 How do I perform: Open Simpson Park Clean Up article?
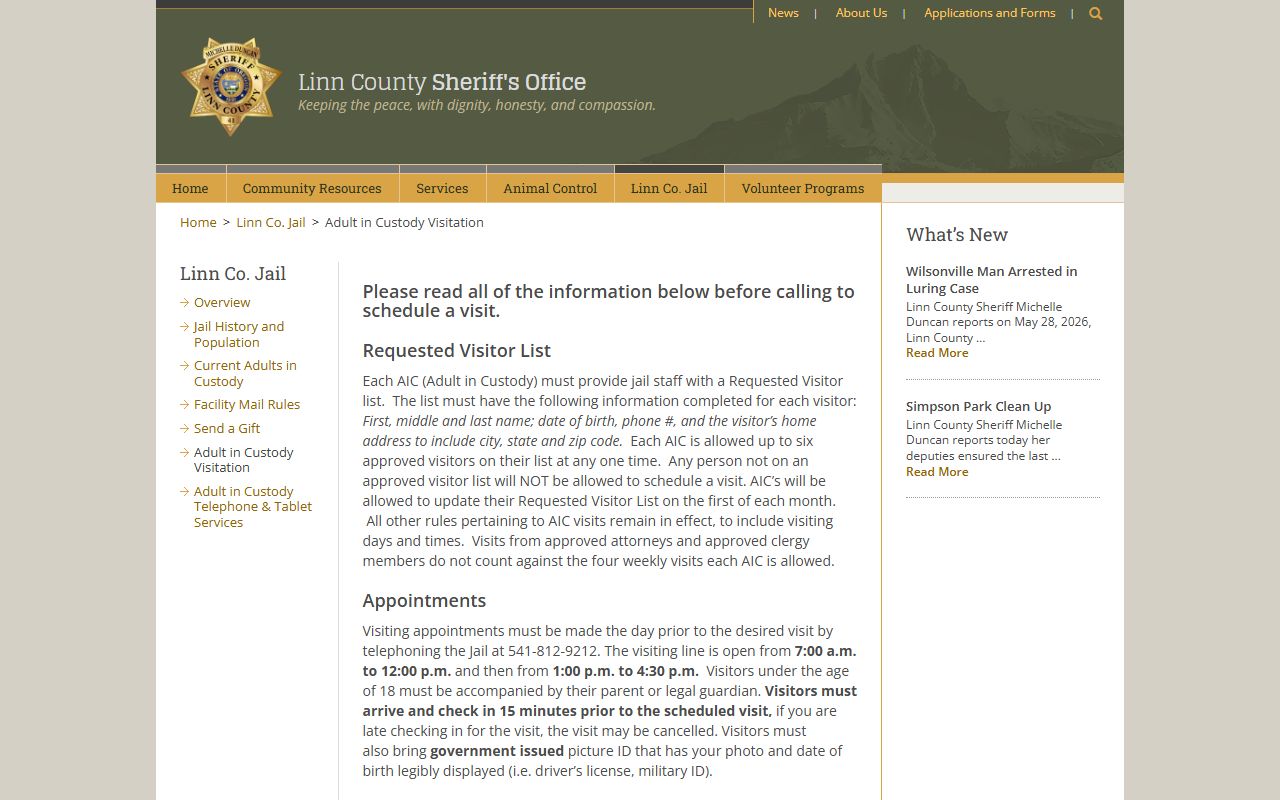[x=978, y=406]
